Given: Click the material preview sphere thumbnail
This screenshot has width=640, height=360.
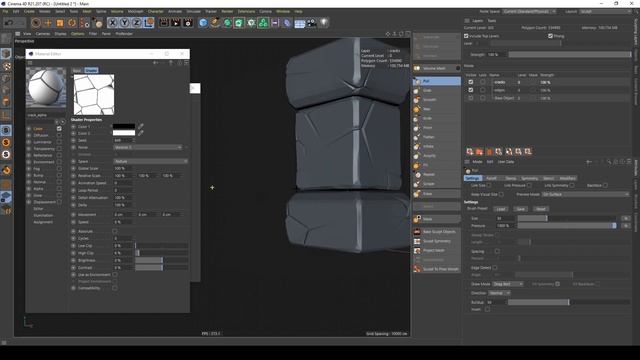Looking at the screenshot, I should (x=46, y=87).
